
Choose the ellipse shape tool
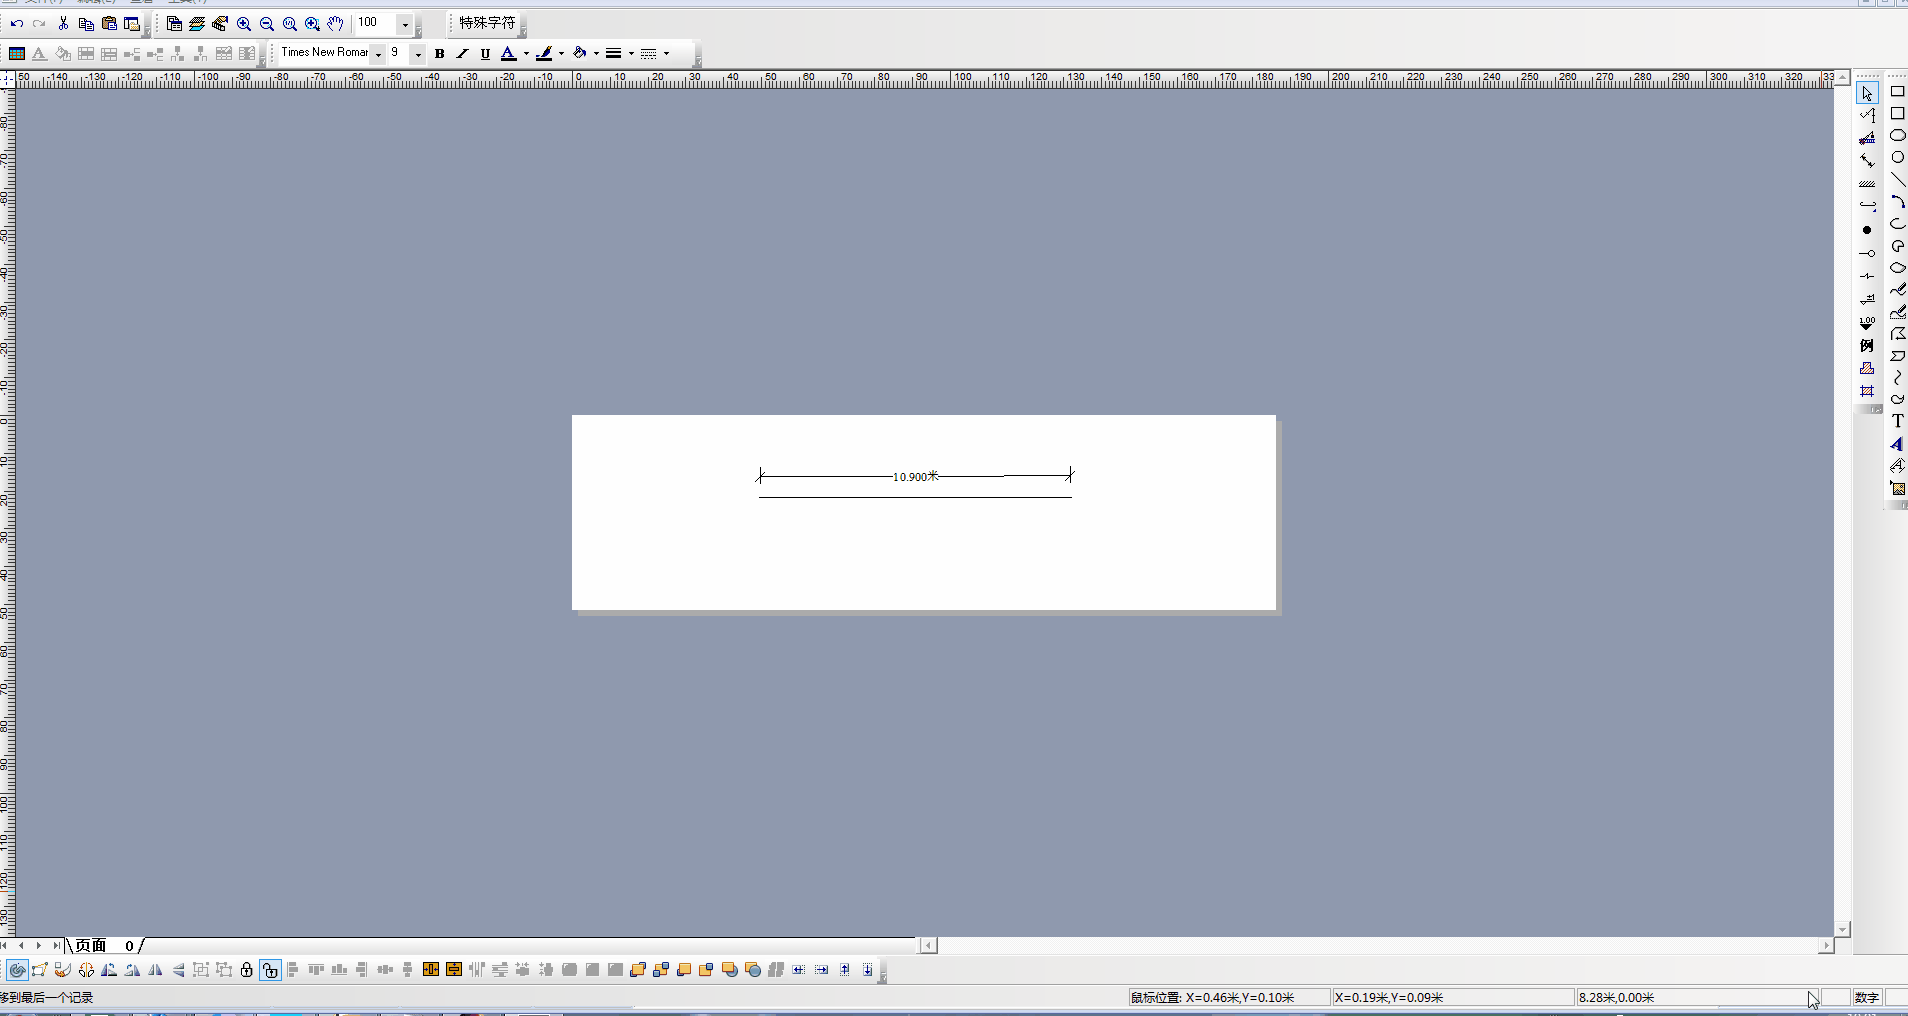1897,135
